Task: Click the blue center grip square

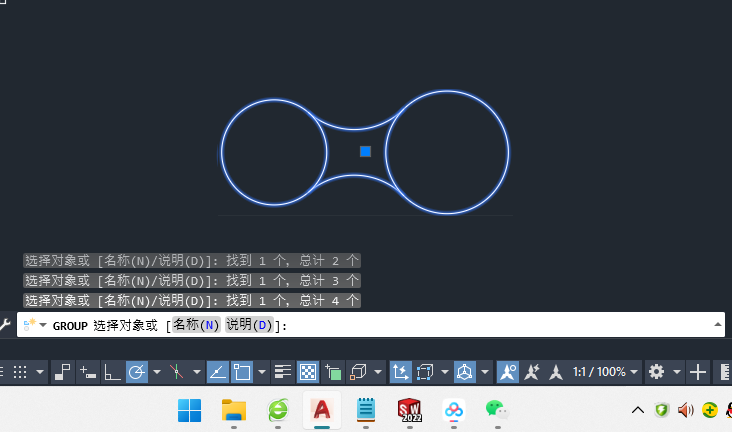Action: (x=365, y=151)
